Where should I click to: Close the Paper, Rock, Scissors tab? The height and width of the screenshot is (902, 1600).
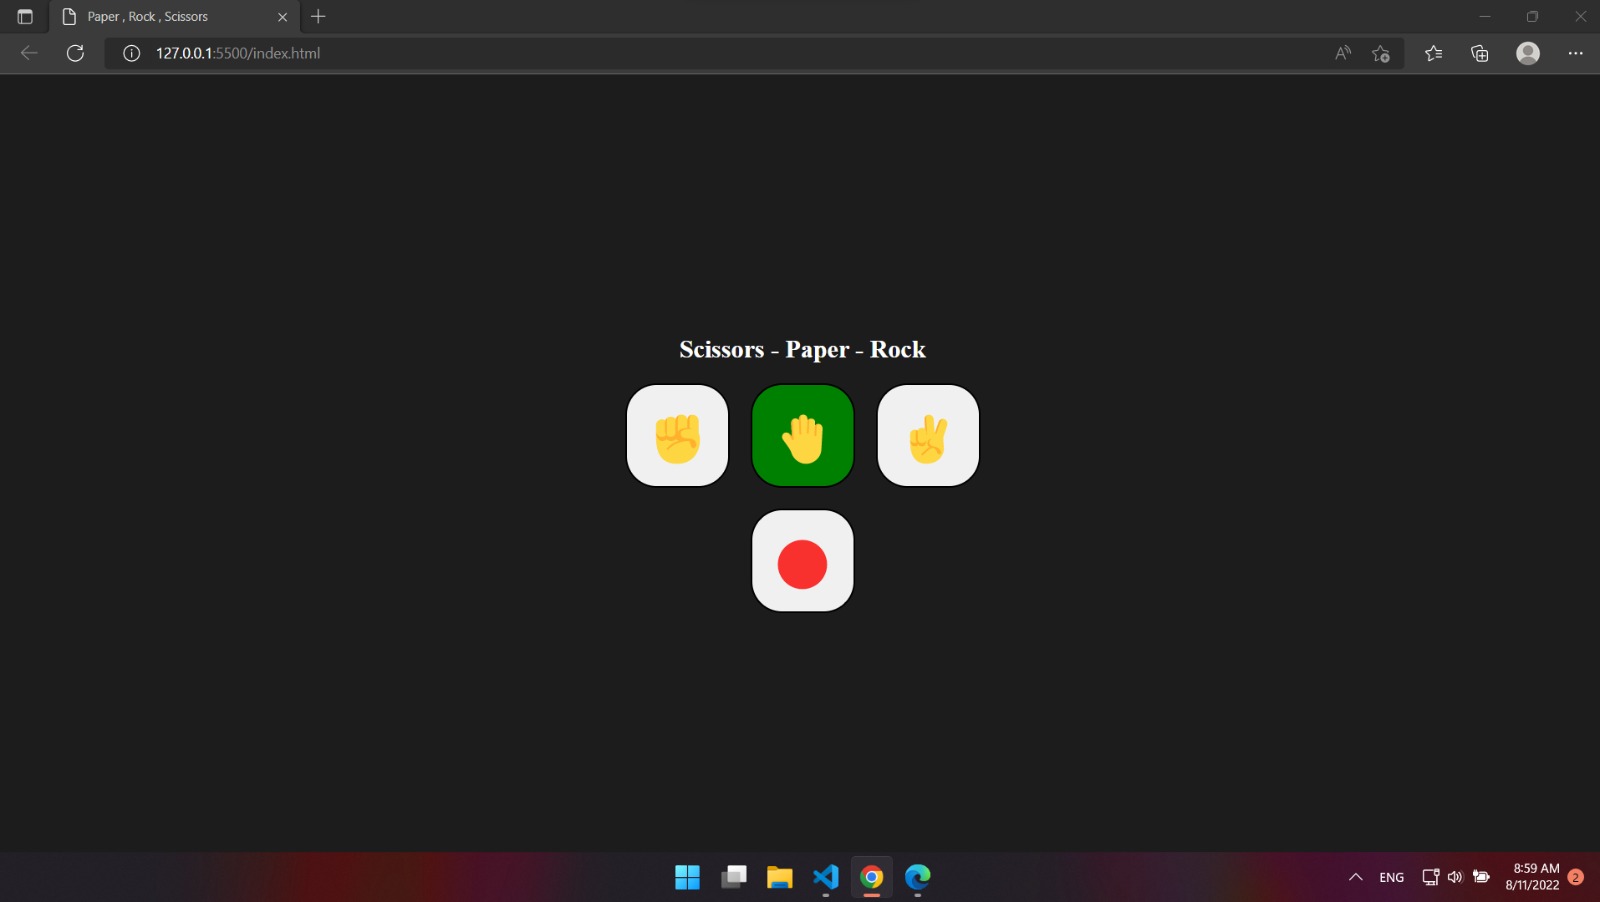pyautogui.click(x=282, y=17)
